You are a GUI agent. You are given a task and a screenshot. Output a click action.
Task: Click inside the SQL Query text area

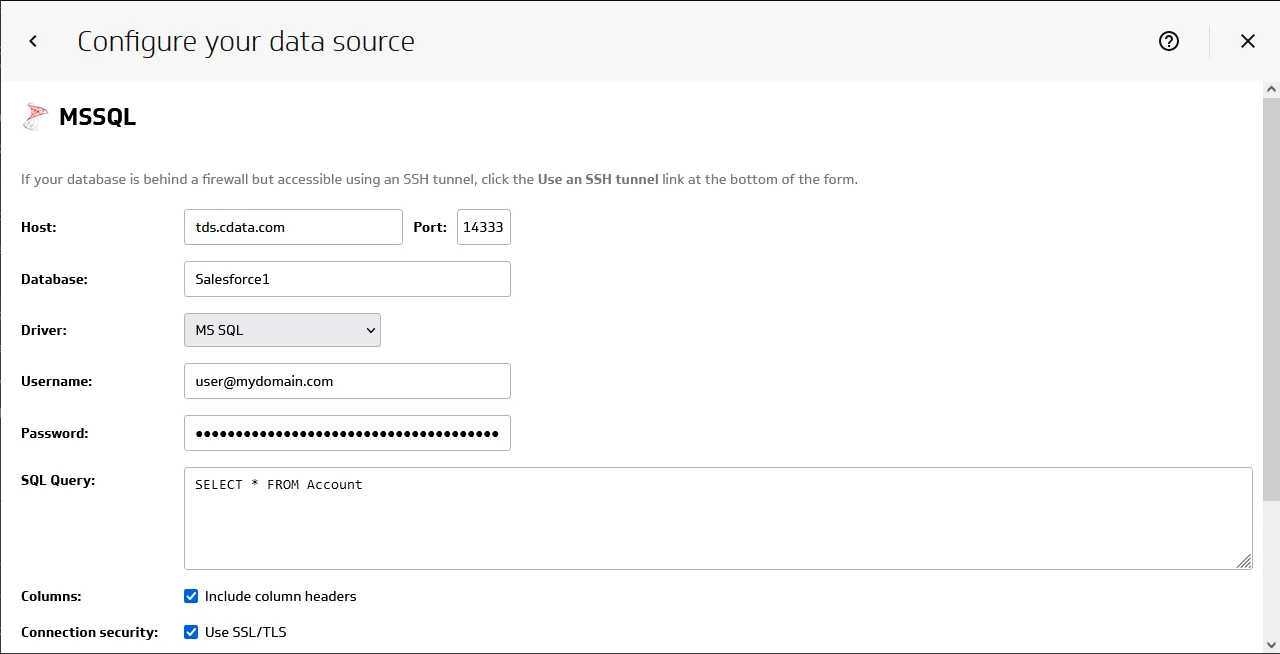pos(717,518)
